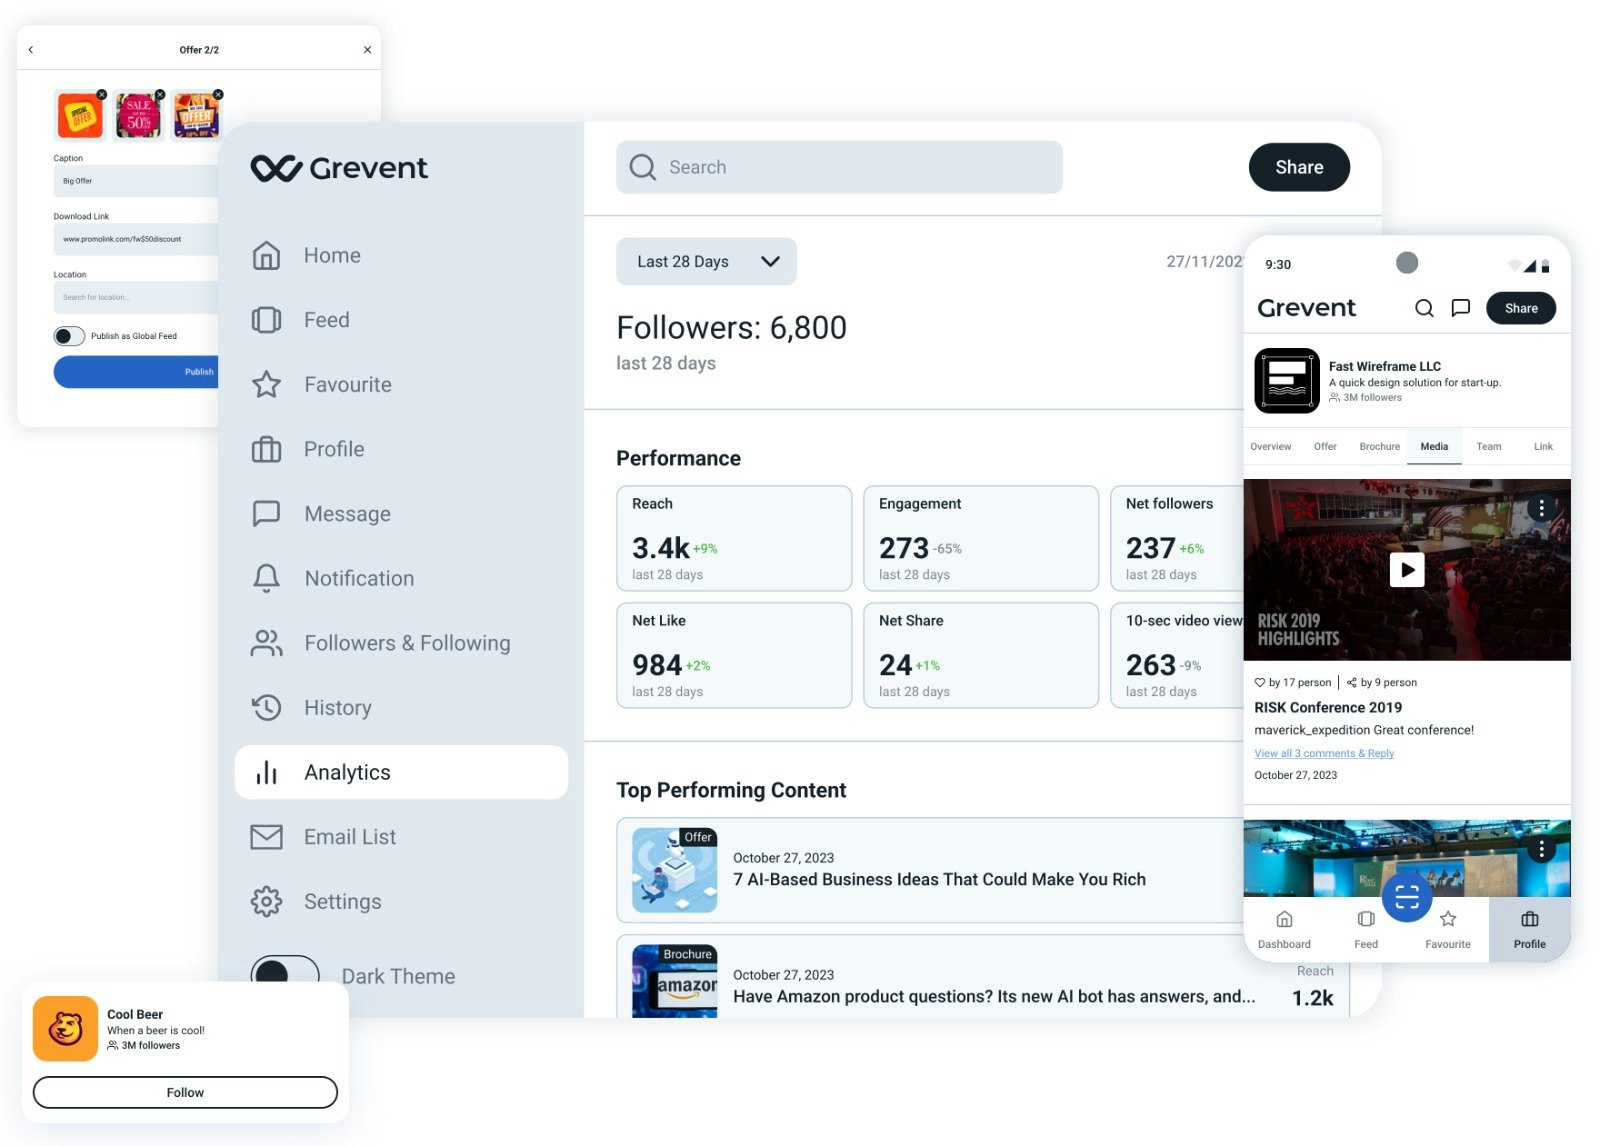Share the RISK Conference post share icon

point(1352,683)
